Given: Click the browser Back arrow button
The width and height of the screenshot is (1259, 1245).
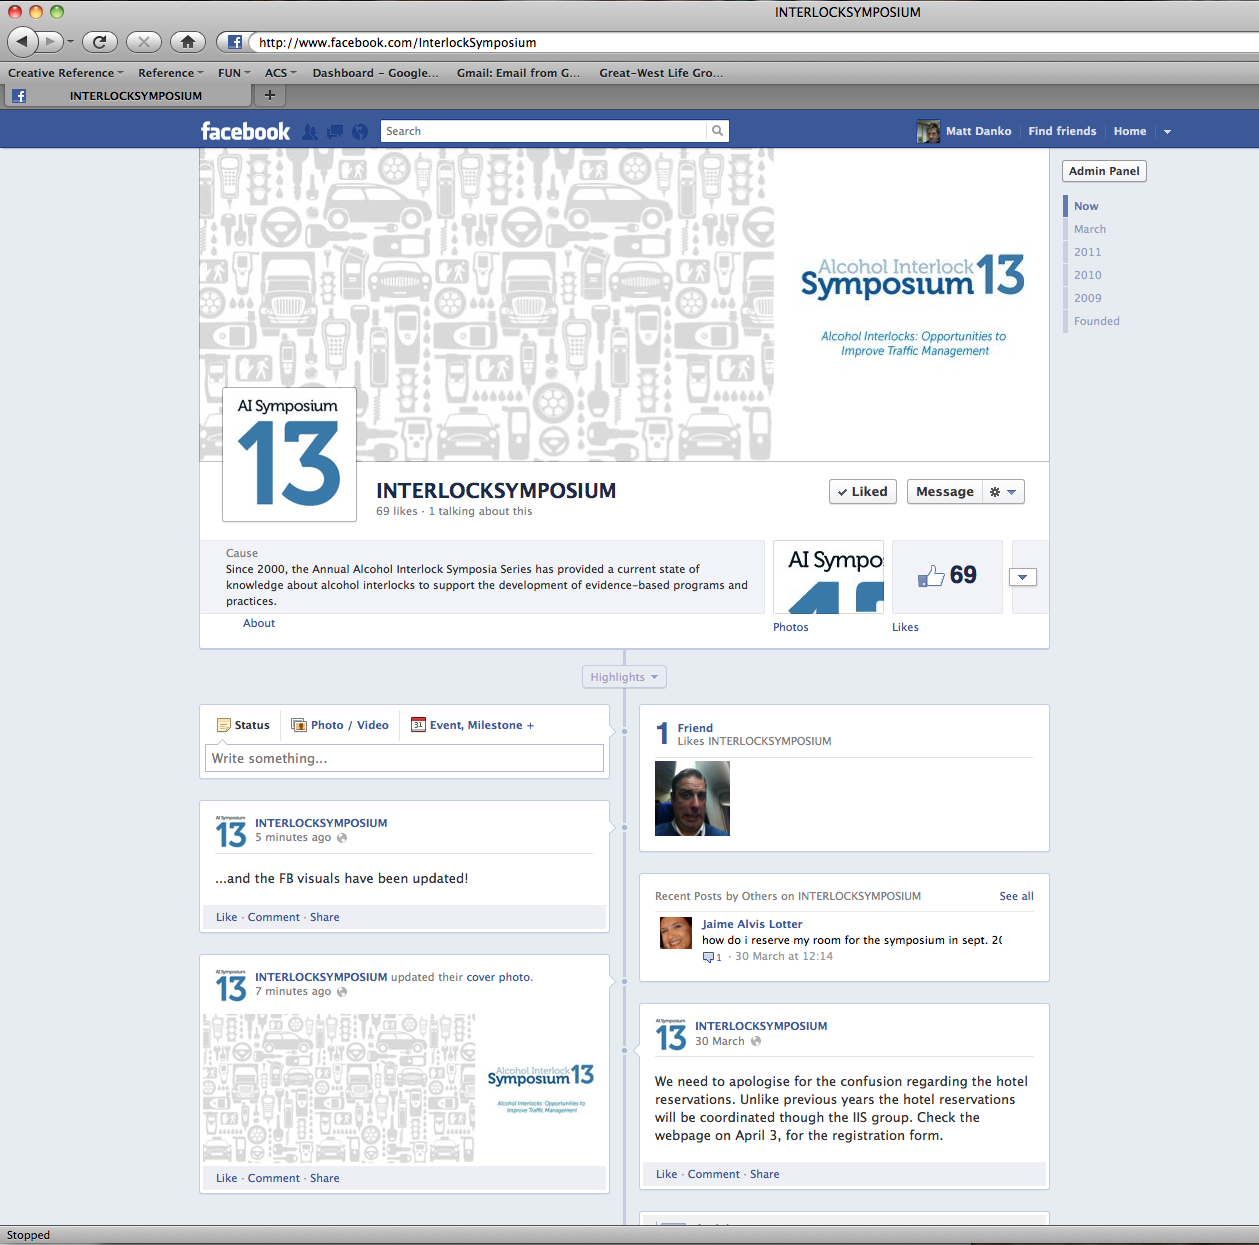Looking at the screenshot, I should coord(23,42).
